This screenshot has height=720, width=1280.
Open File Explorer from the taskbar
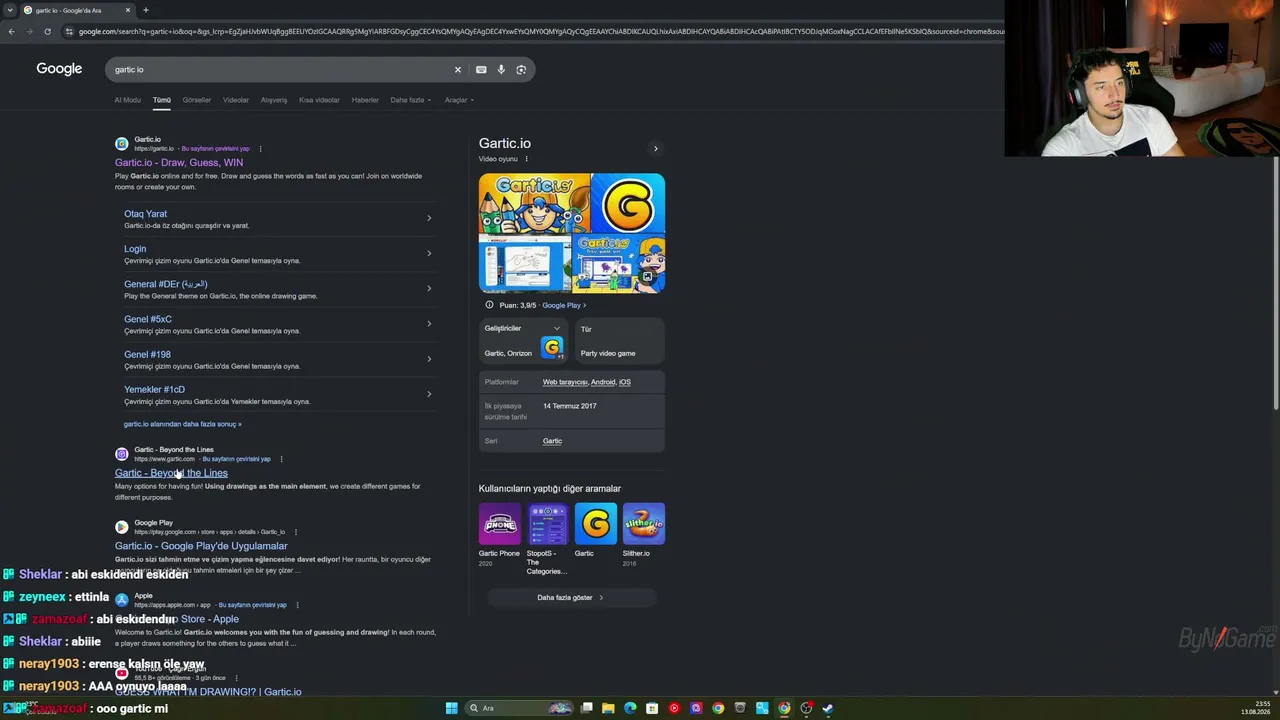(608, 708)
